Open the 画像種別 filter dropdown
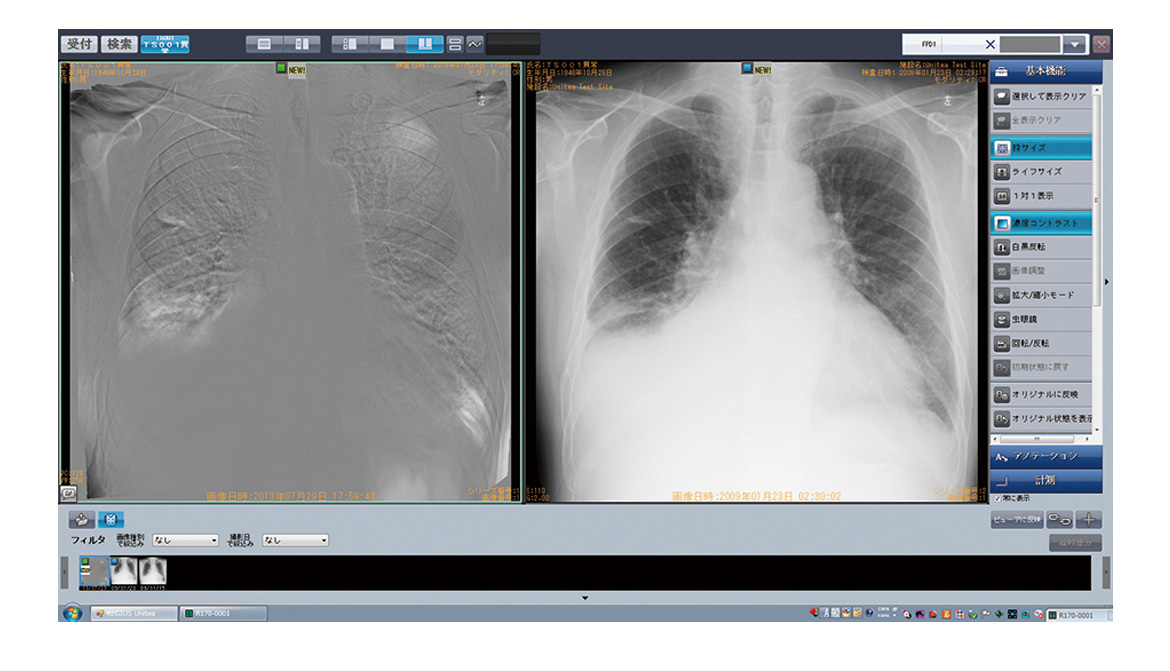Viewport: 1170px width, 671px height. (185, 540)
